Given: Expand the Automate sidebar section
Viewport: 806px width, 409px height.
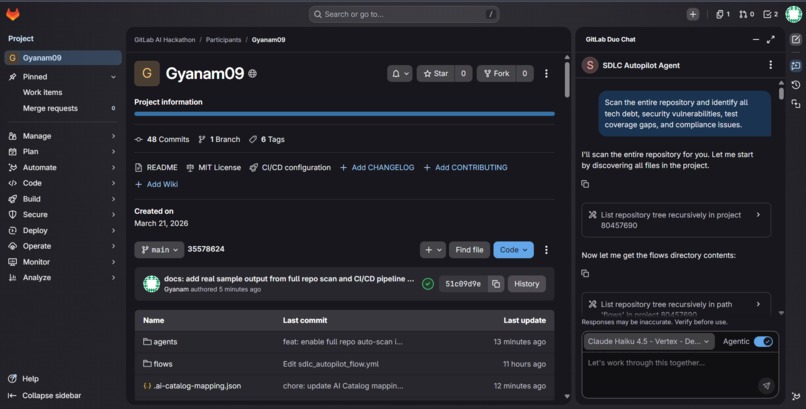Looking at the screenshot, I should coord(63,168).
